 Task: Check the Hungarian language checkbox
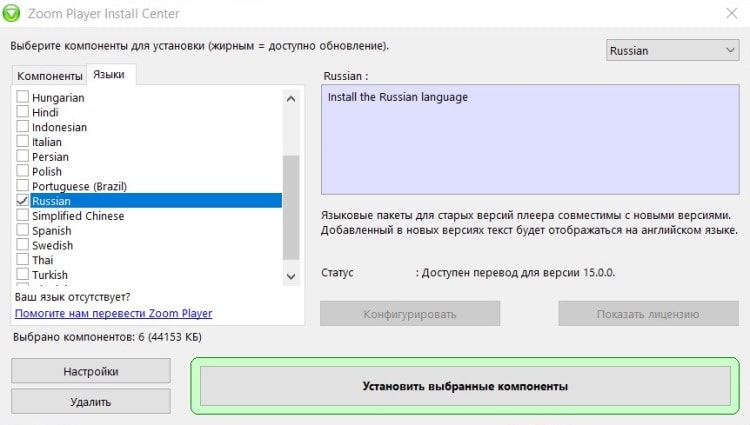coord(22,97)
